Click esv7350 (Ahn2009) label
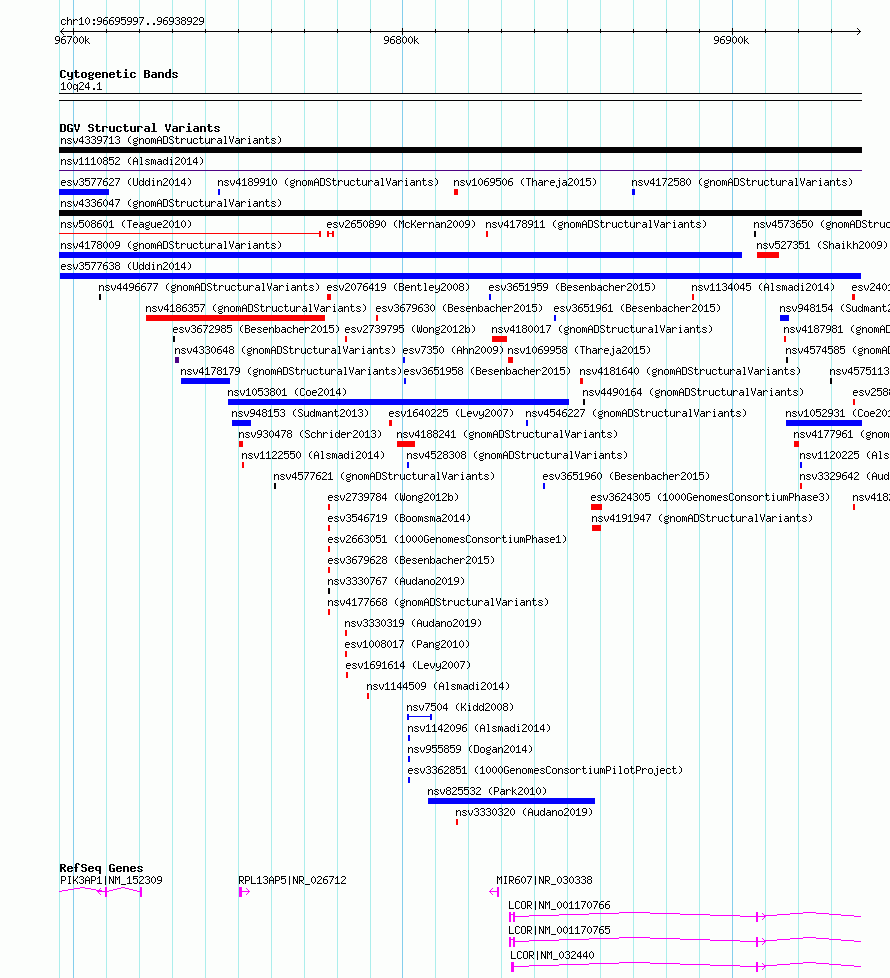Image resolution: width=890 pixels, height=978 pixels. [453, 351]
